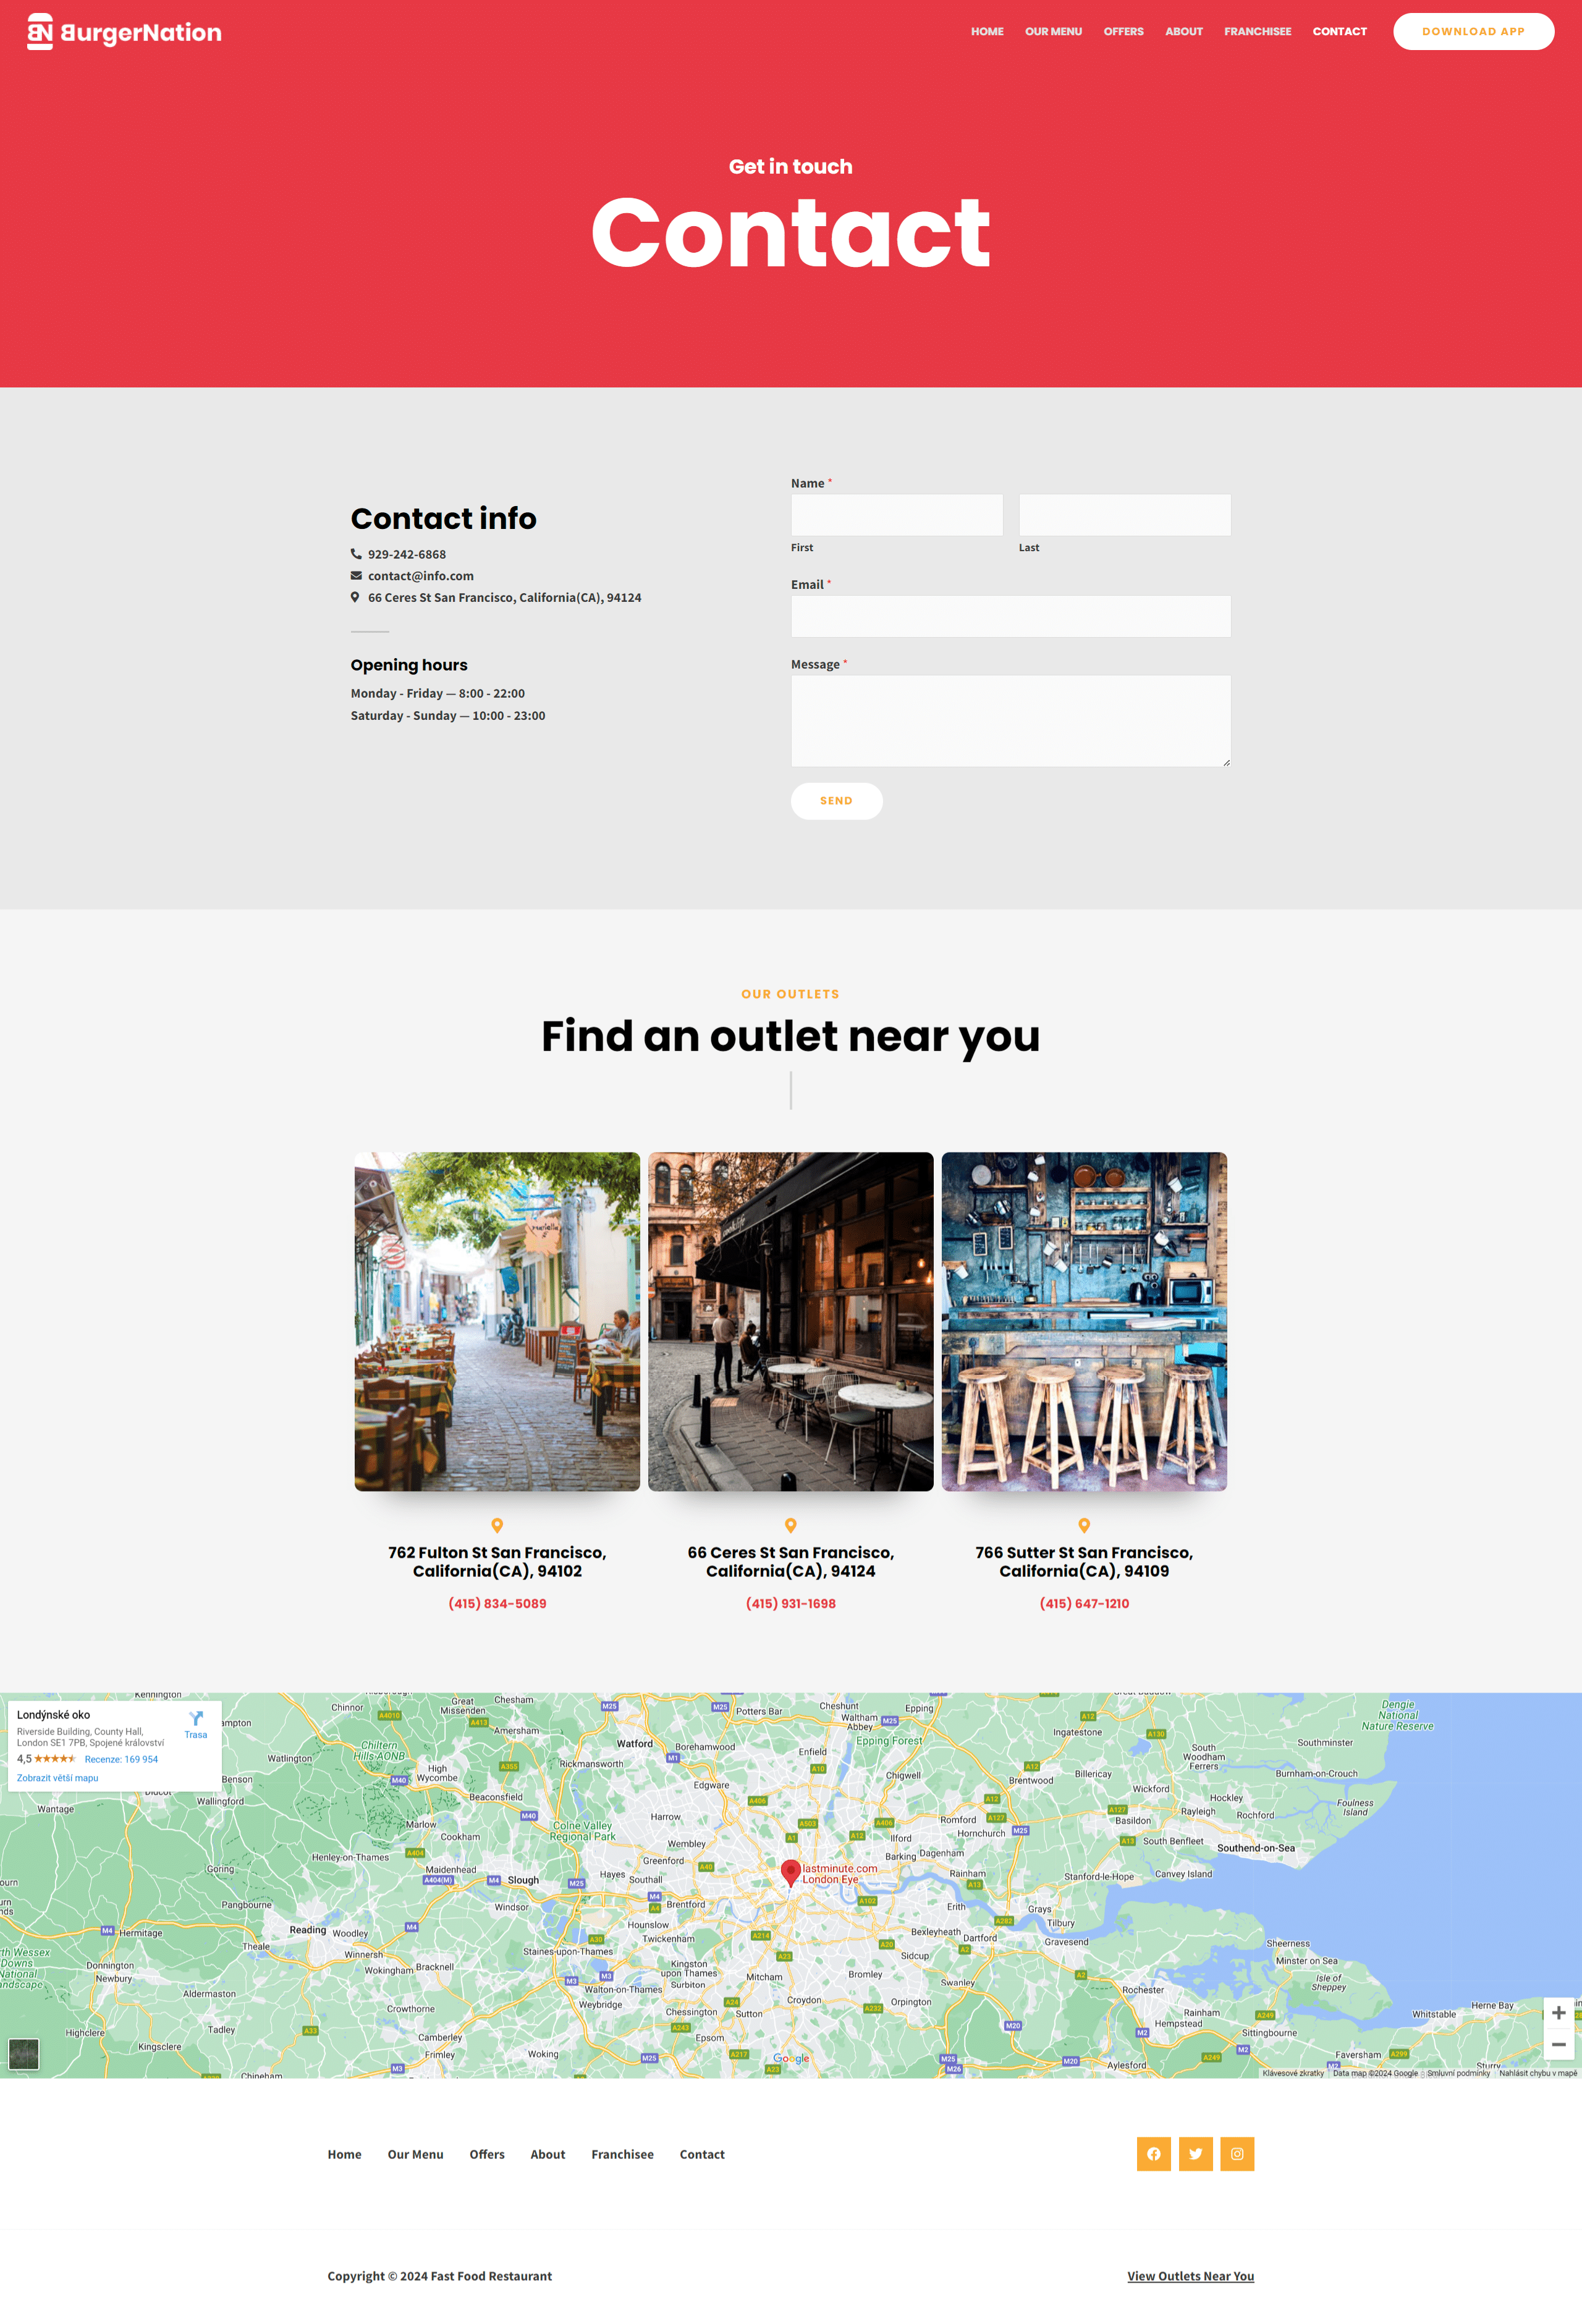
Task: Click the envelope icon beside contact email
Action: coord(356,576)
